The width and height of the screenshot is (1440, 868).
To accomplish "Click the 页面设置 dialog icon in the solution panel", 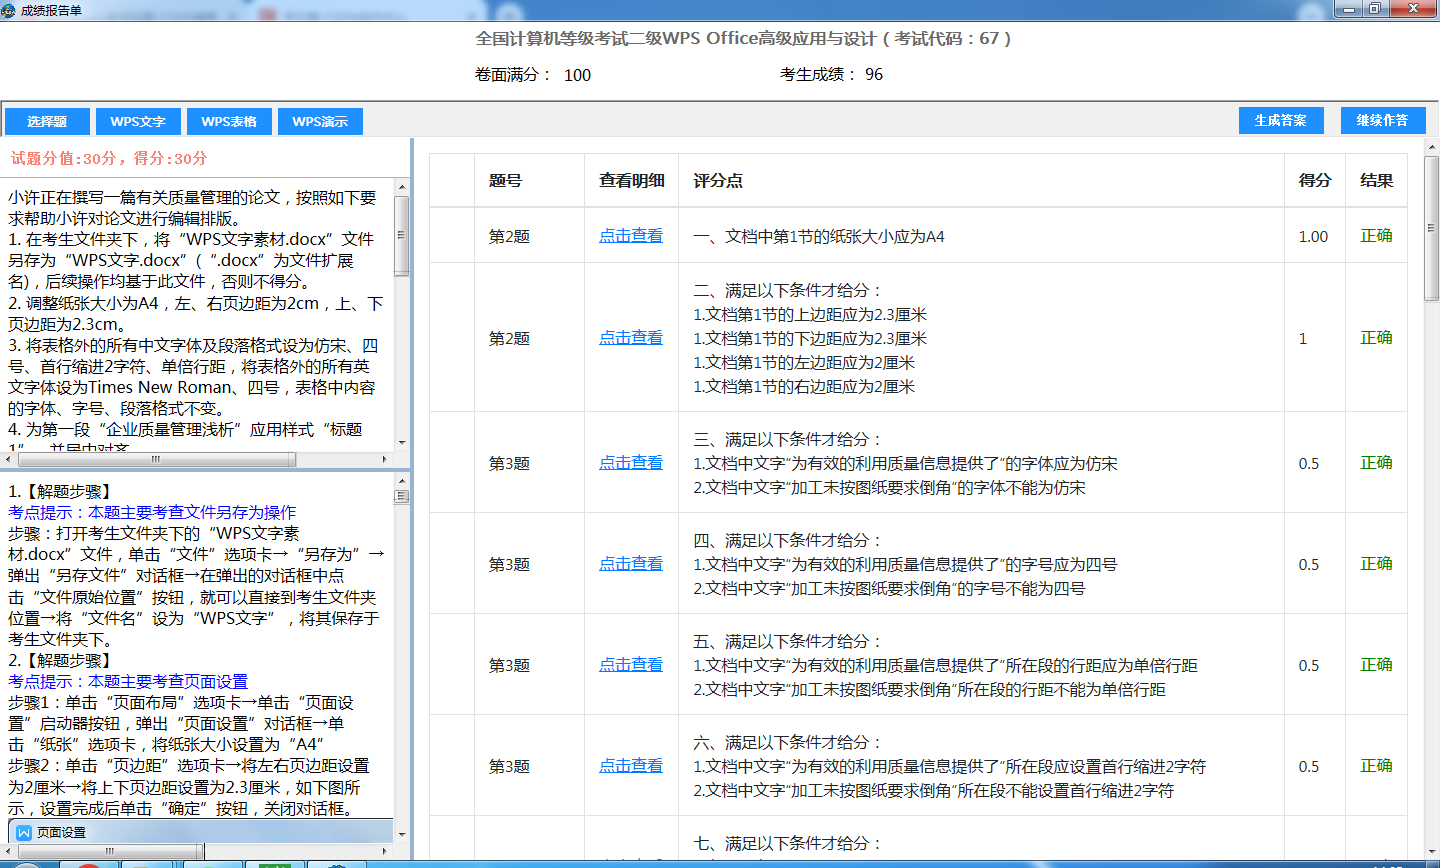I will click(x=24, y=832).
